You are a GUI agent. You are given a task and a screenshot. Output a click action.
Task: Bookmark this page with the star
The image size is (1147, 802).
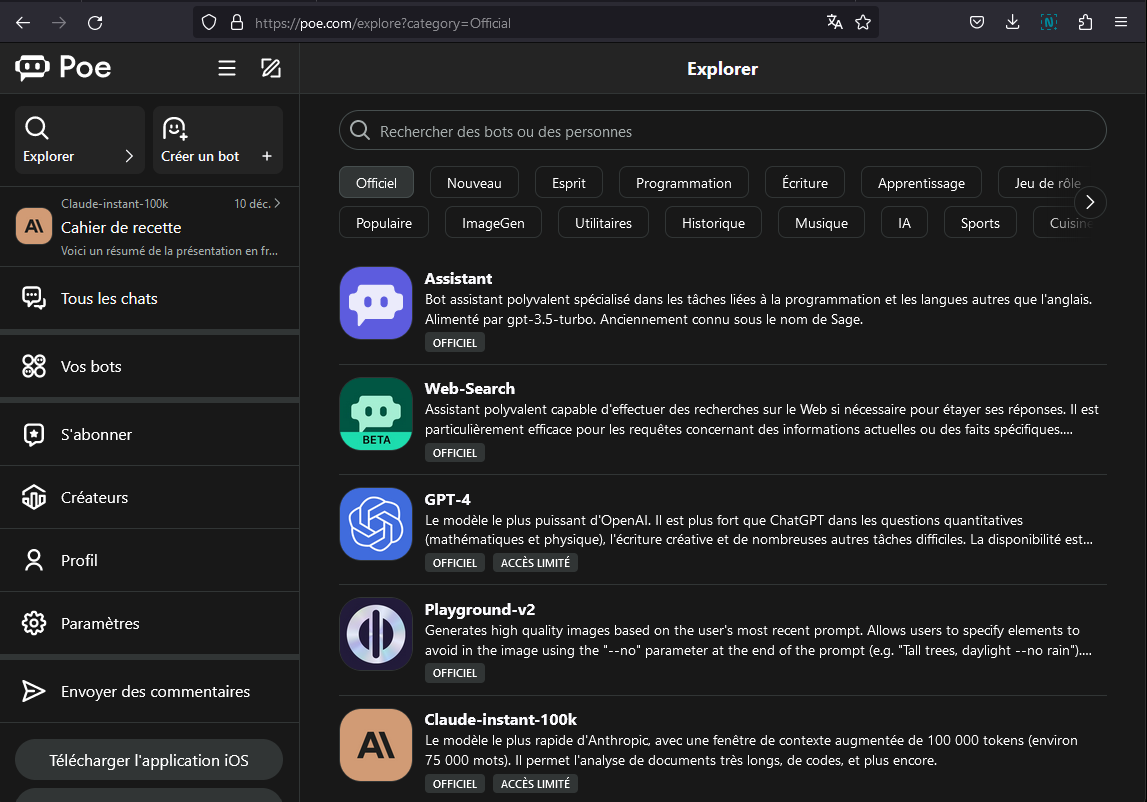pyautogui.click(x=863, y=23)
